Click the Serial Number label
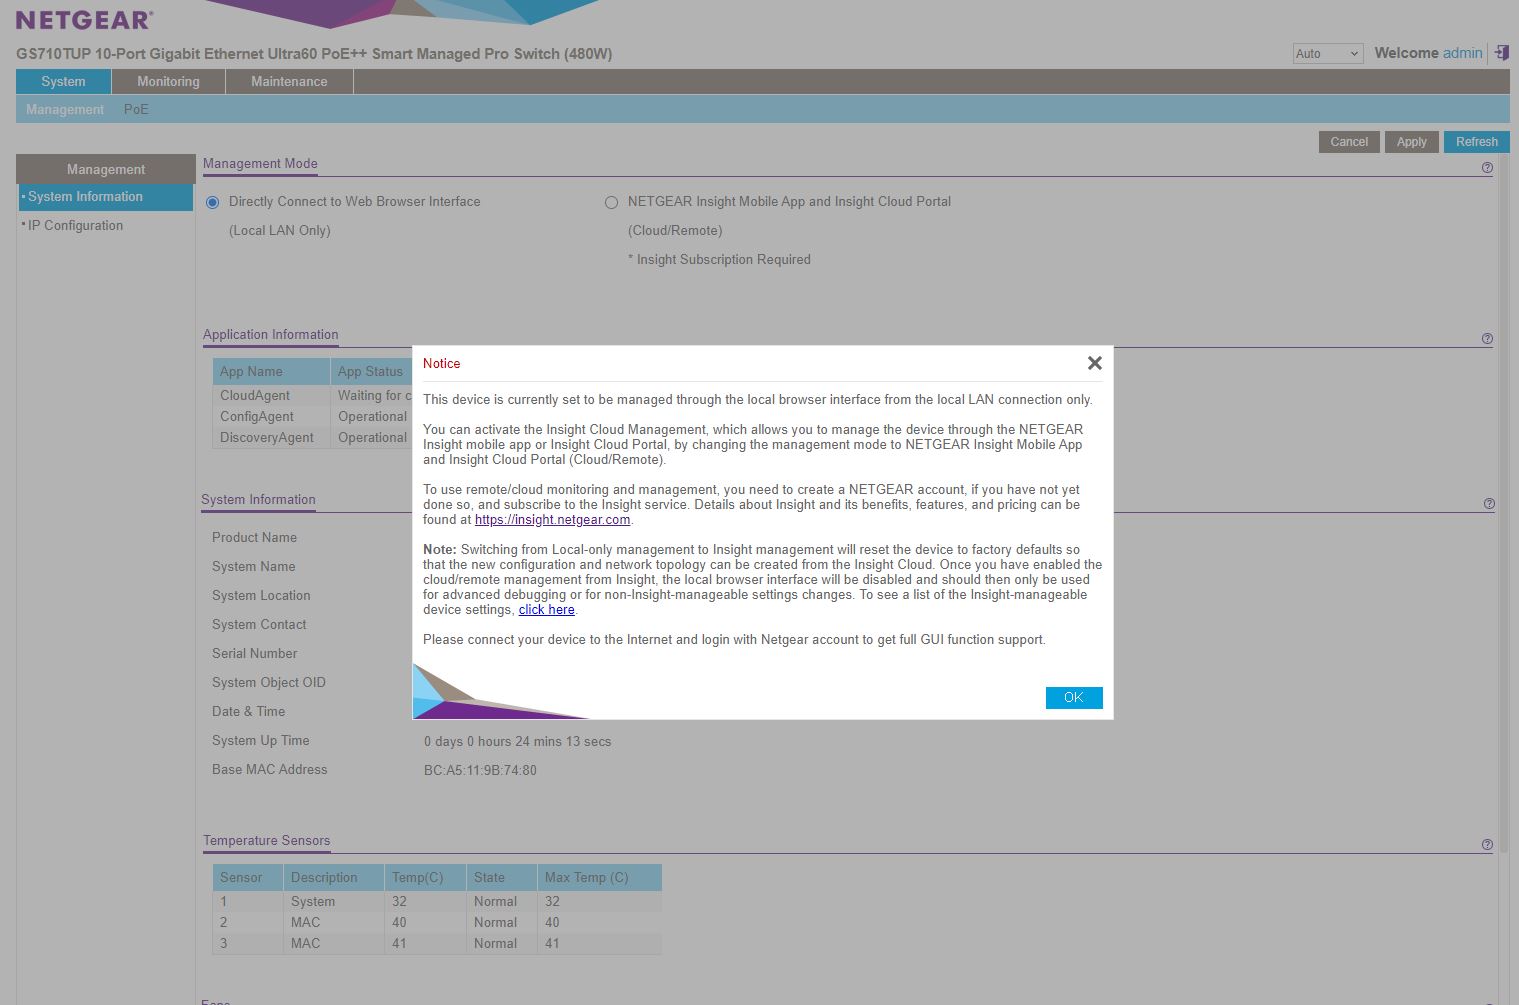Screen dimensions: 1519x1005 [254, 654]
